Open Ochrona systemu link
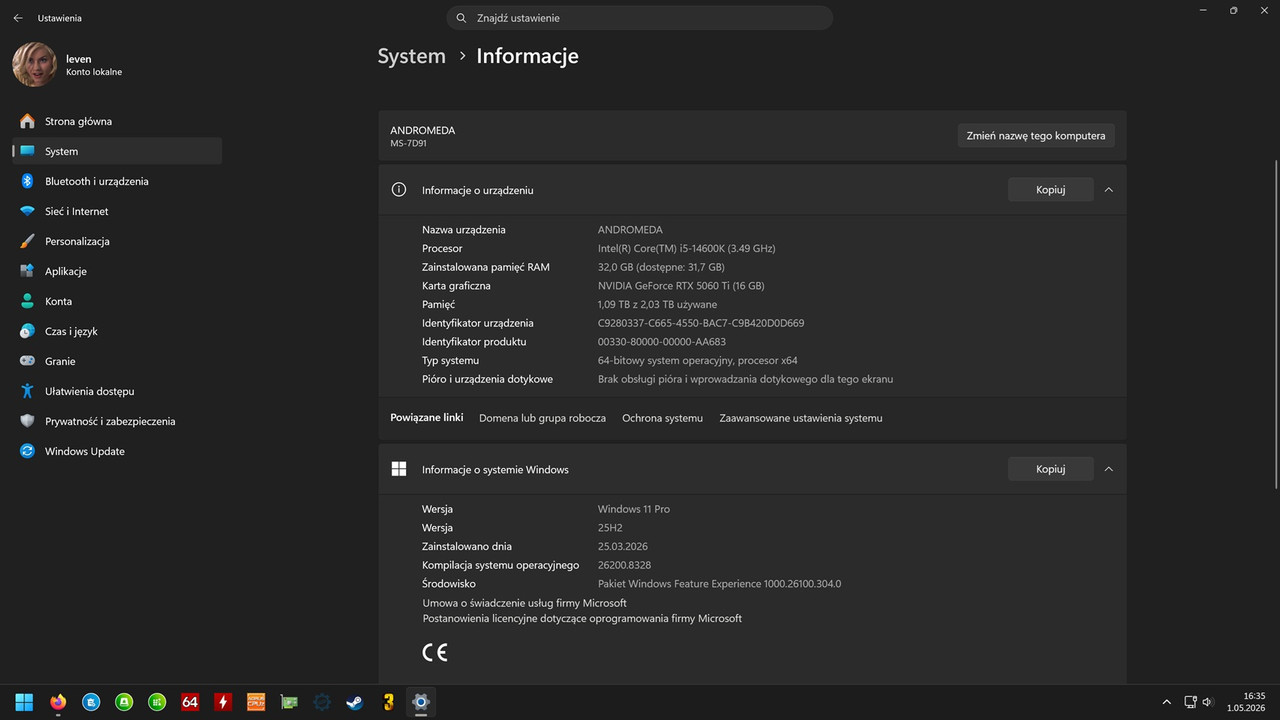 [x=662, y=418]
